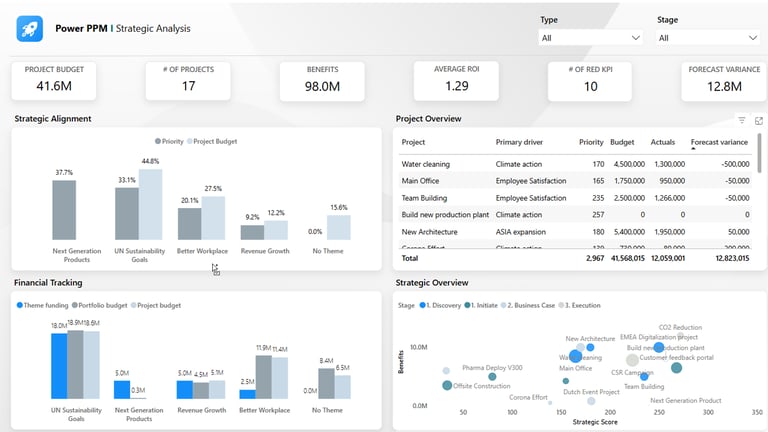
Task: Click the Pharma Deploy V300 bubble
Action: pyautogui.click(x=492, y=377)
